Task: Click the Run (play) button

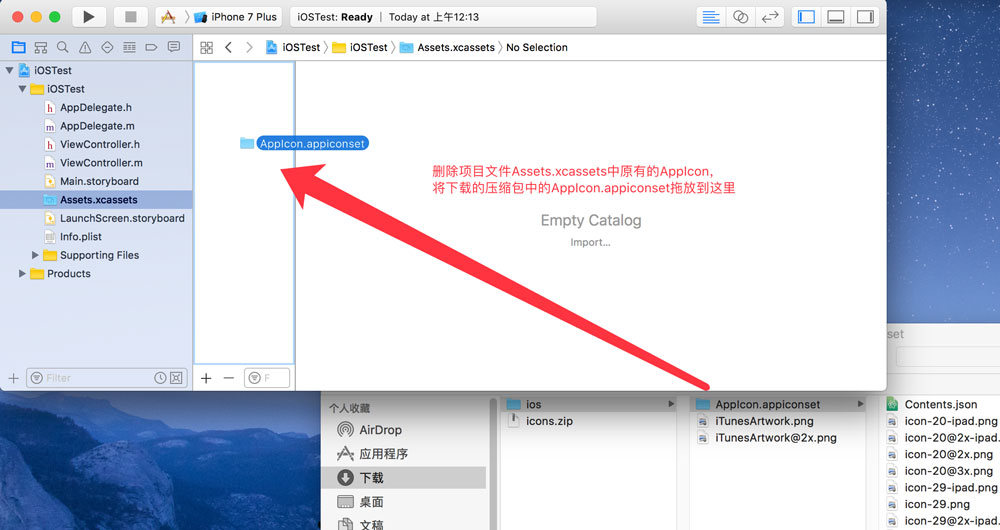Action: [x=89, y=17]
